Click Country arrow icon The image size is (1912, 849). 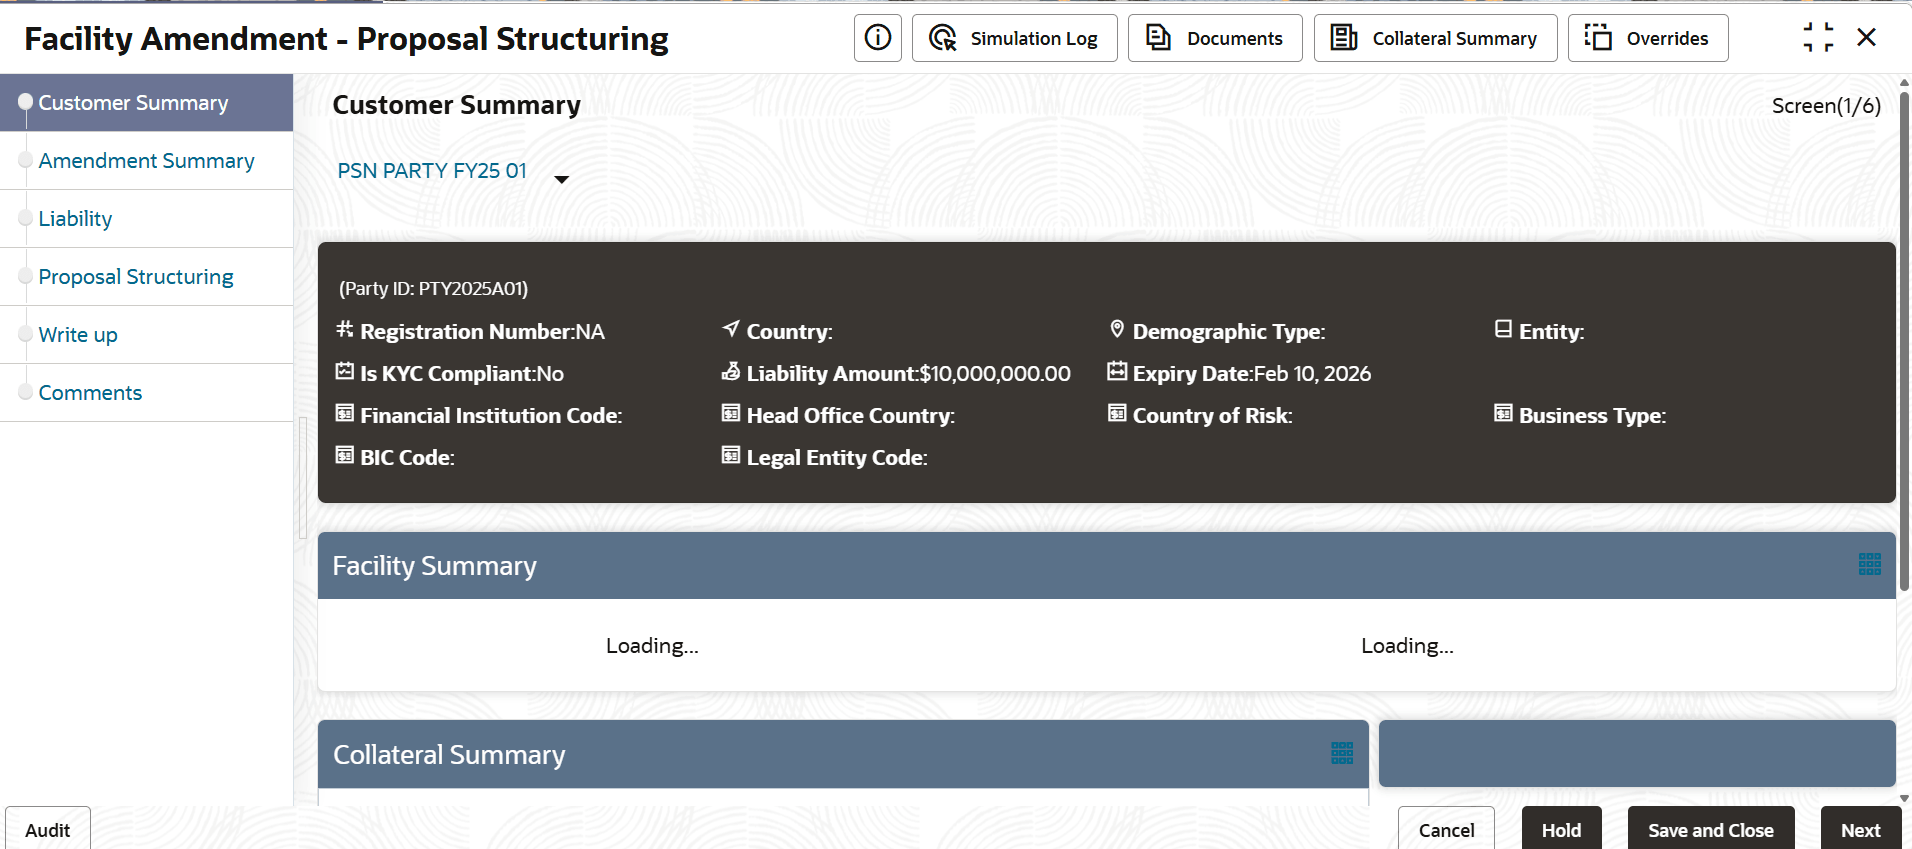click(x=731, y=329)
